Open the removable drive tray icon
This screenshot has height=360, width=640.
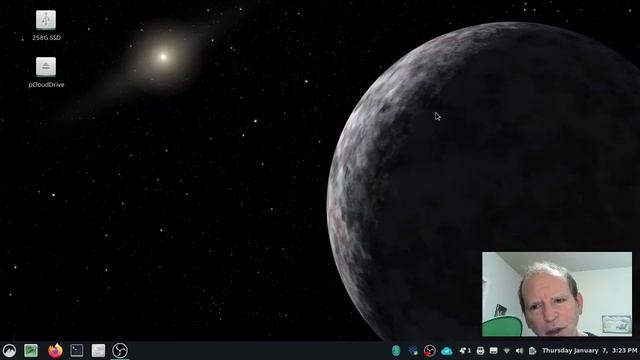click(493, 351)
